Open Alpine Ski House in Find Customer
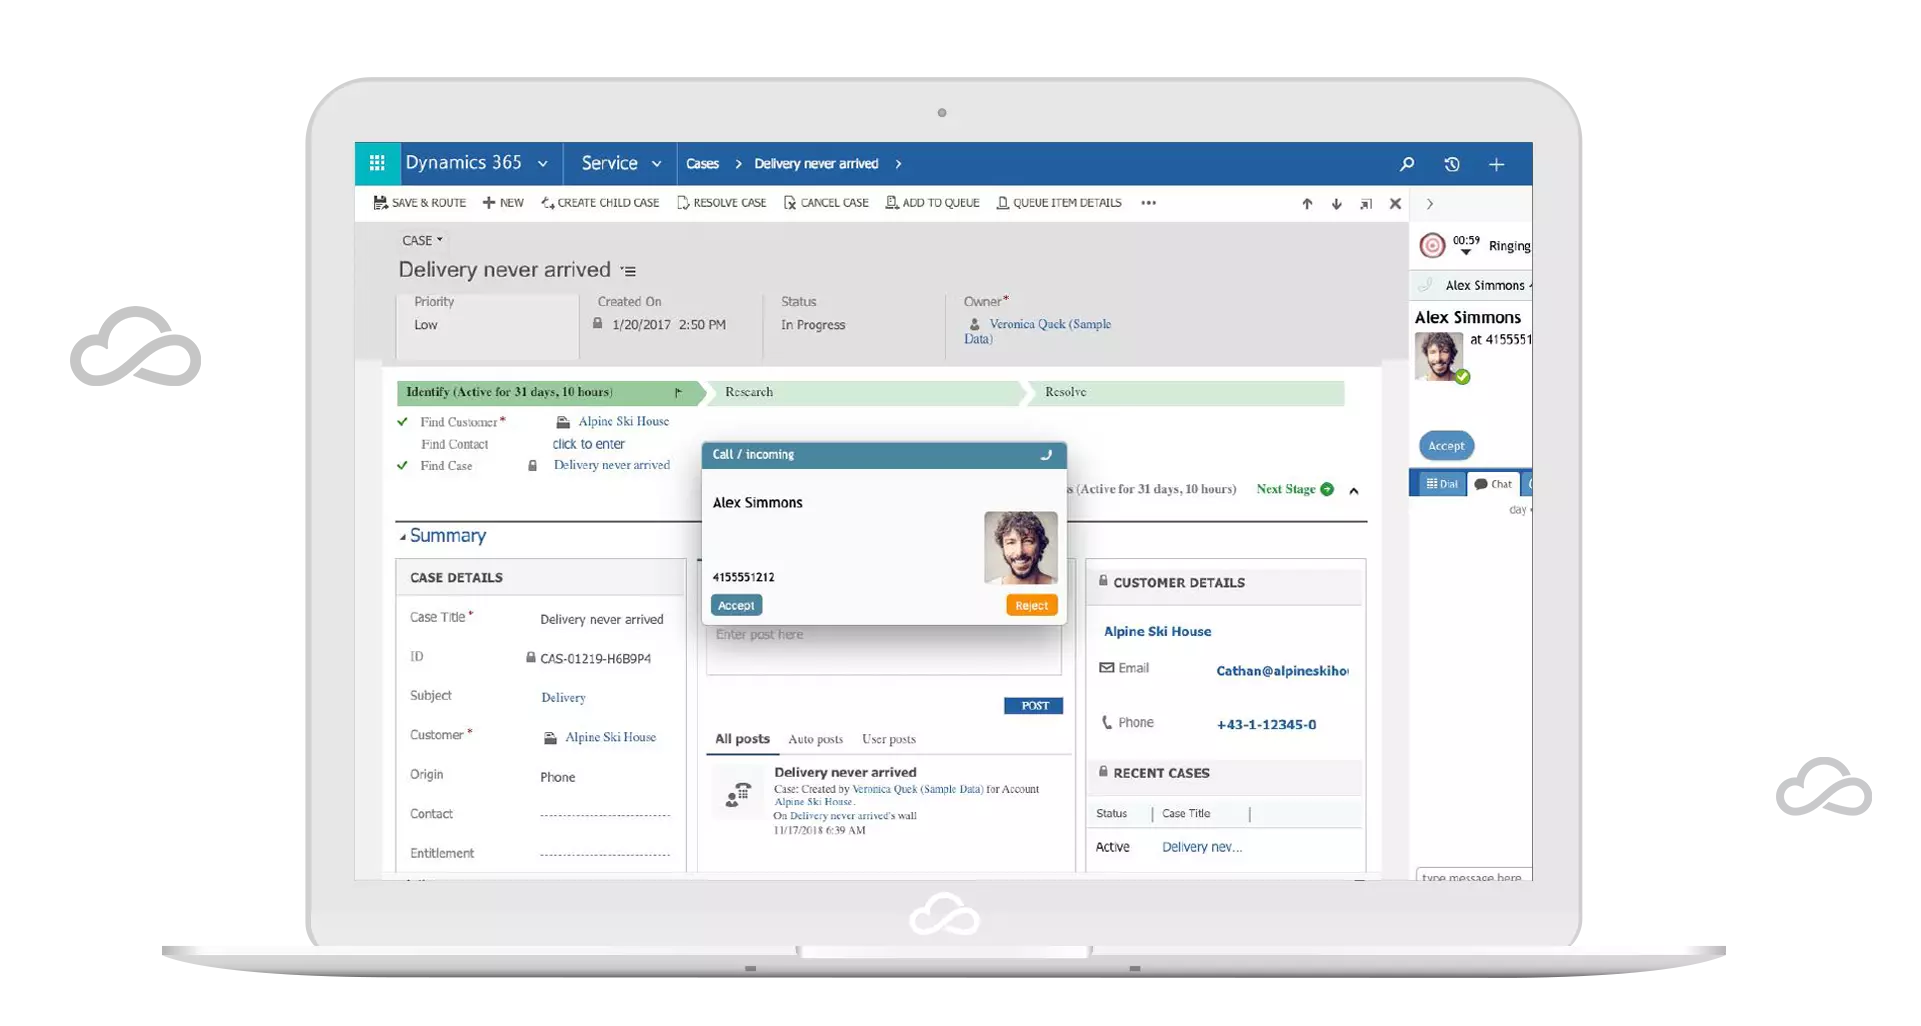This screenshot has height=1026, width=1921. pos(623,422)
